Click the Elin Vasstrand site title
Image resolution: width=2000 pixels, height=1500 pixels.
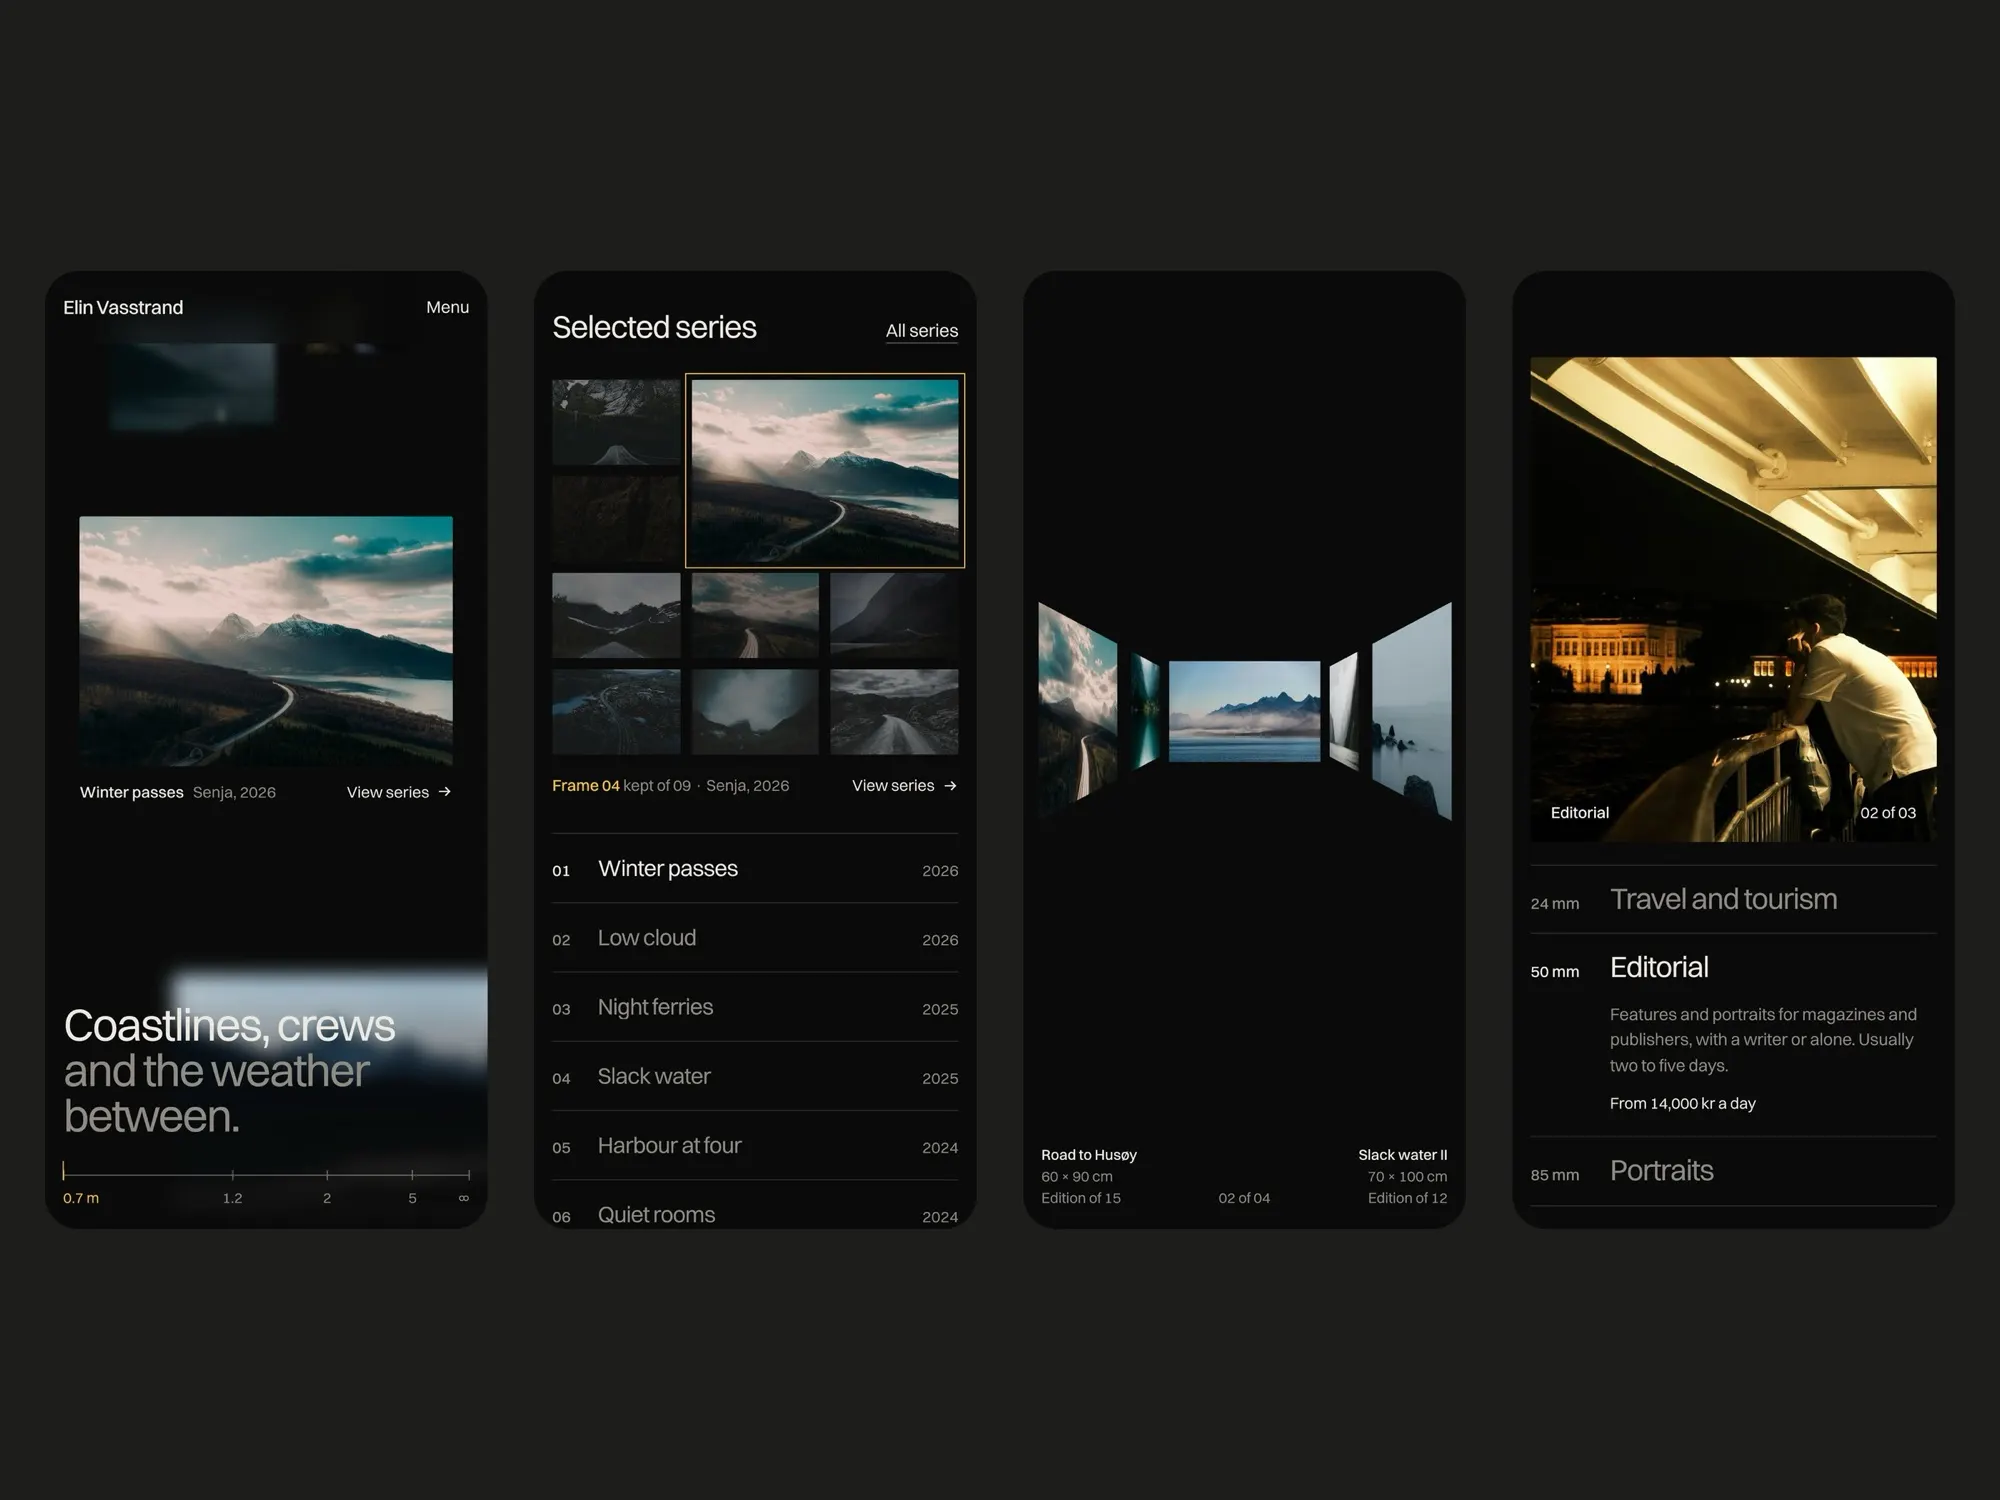tap(123, 307)
